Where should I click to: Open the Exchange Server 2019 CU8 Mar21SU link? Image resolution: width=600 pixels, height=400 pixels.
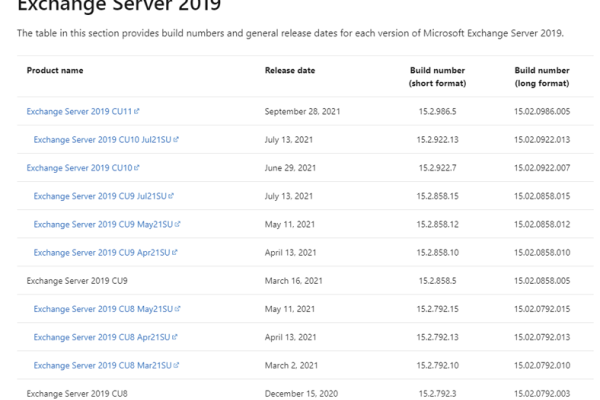[101, 366]
